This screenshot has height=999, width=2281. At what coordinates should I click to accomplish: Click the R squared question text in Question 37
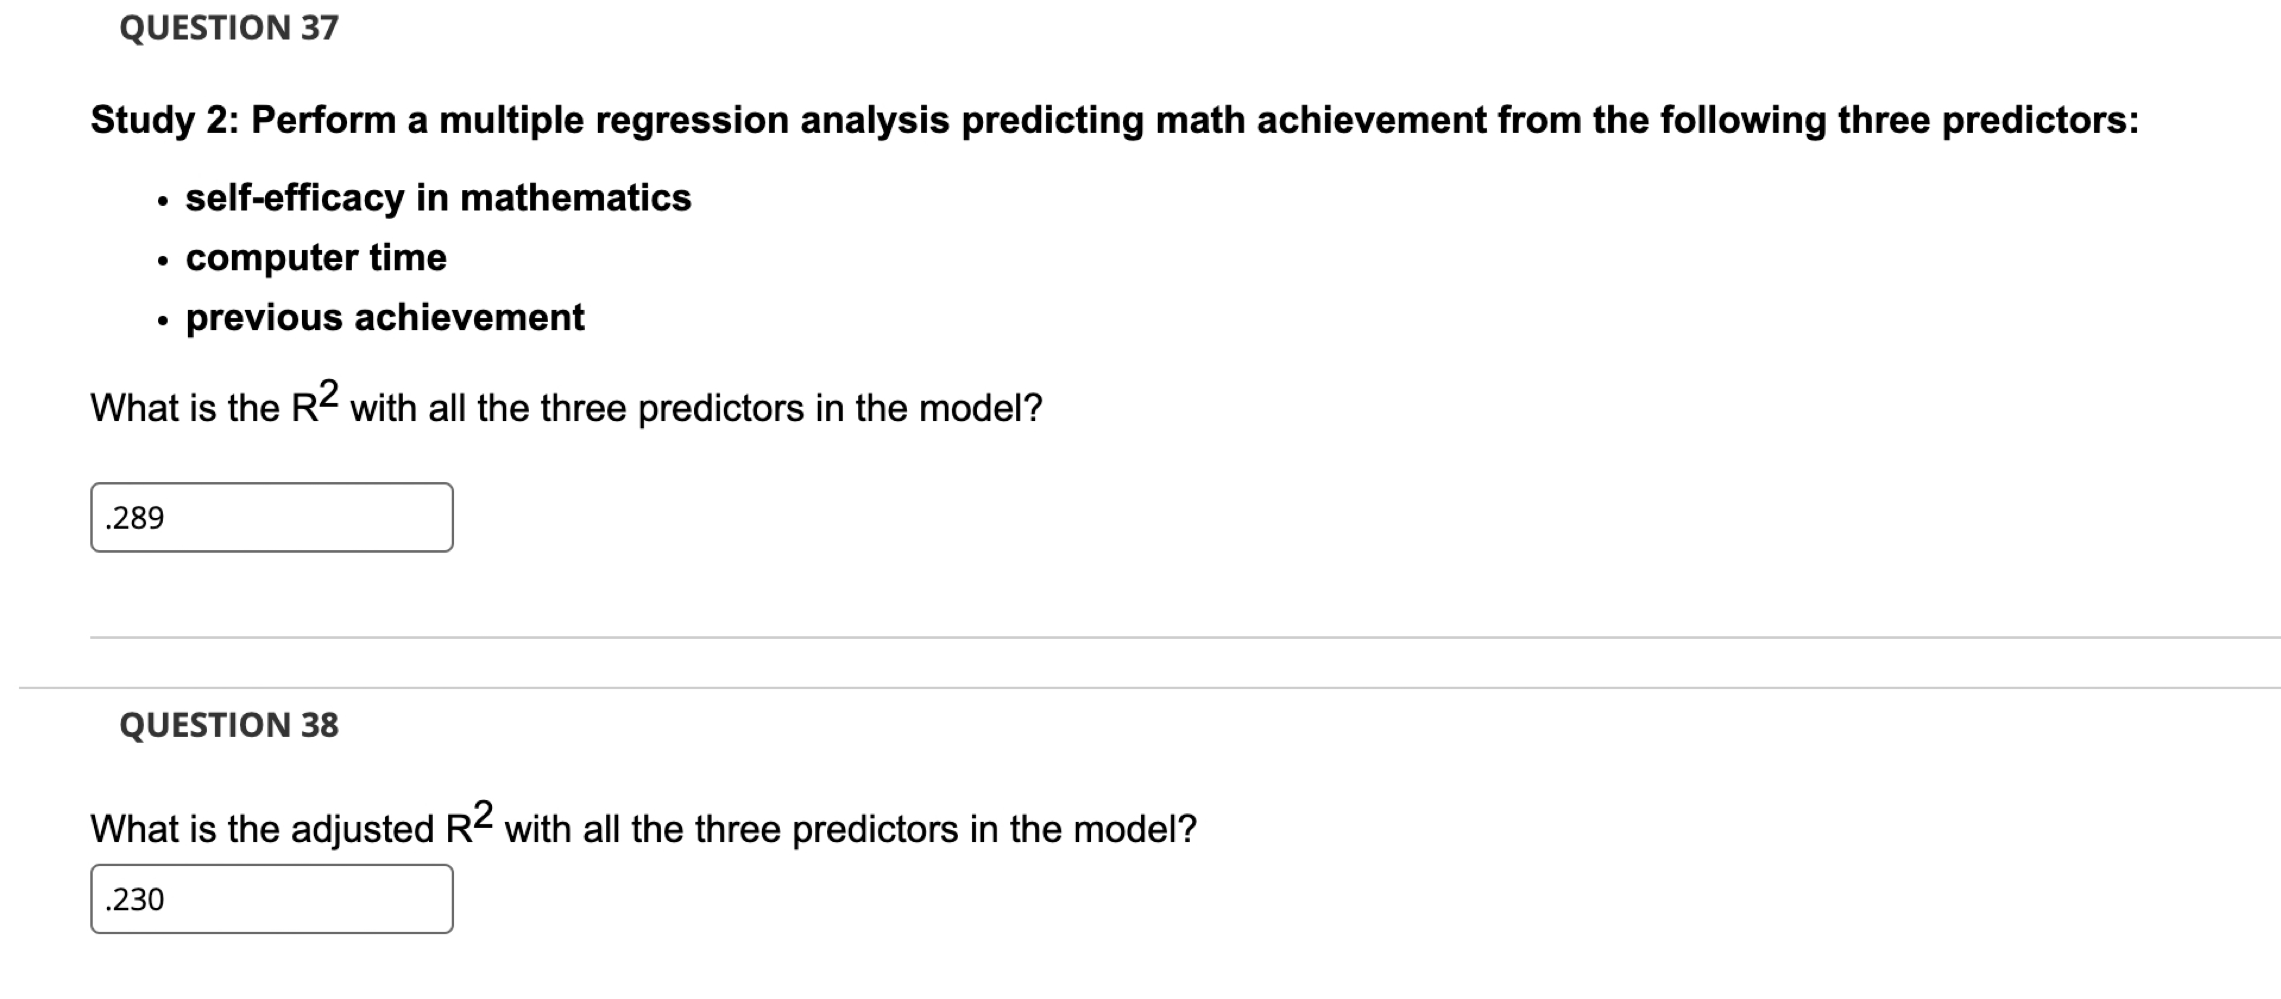(560, 404)
